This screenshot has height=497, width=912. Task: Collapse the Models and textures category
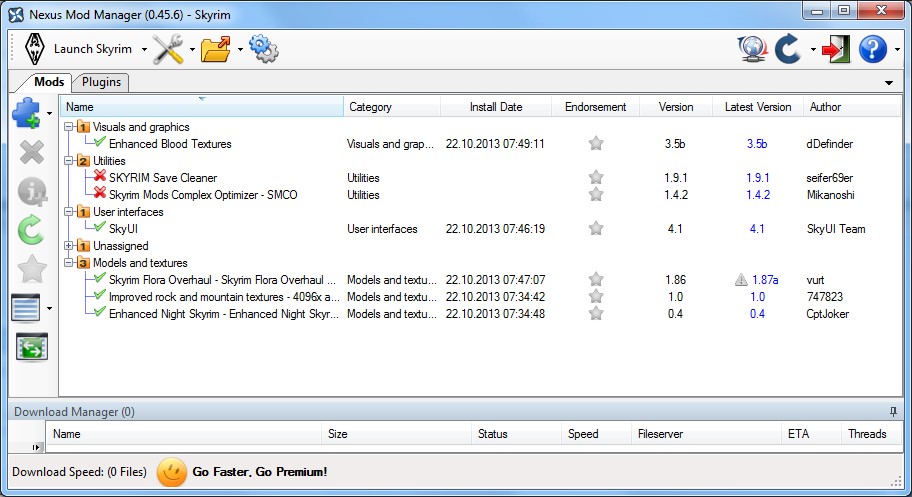pyautogui.click(x=69, y=262)
